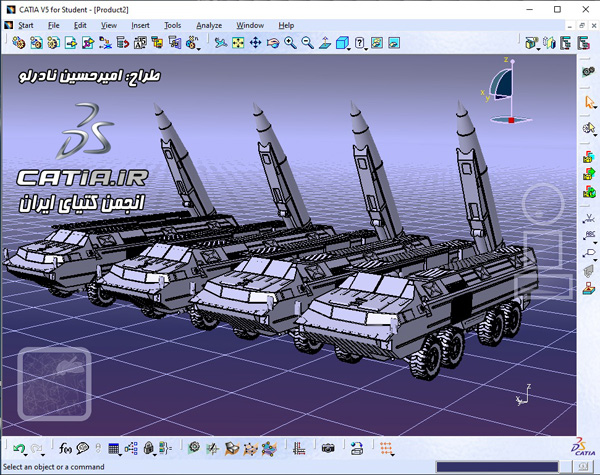Select the Normal View icon
Viewport: 600px width, 475px height.
pos(325,42)
